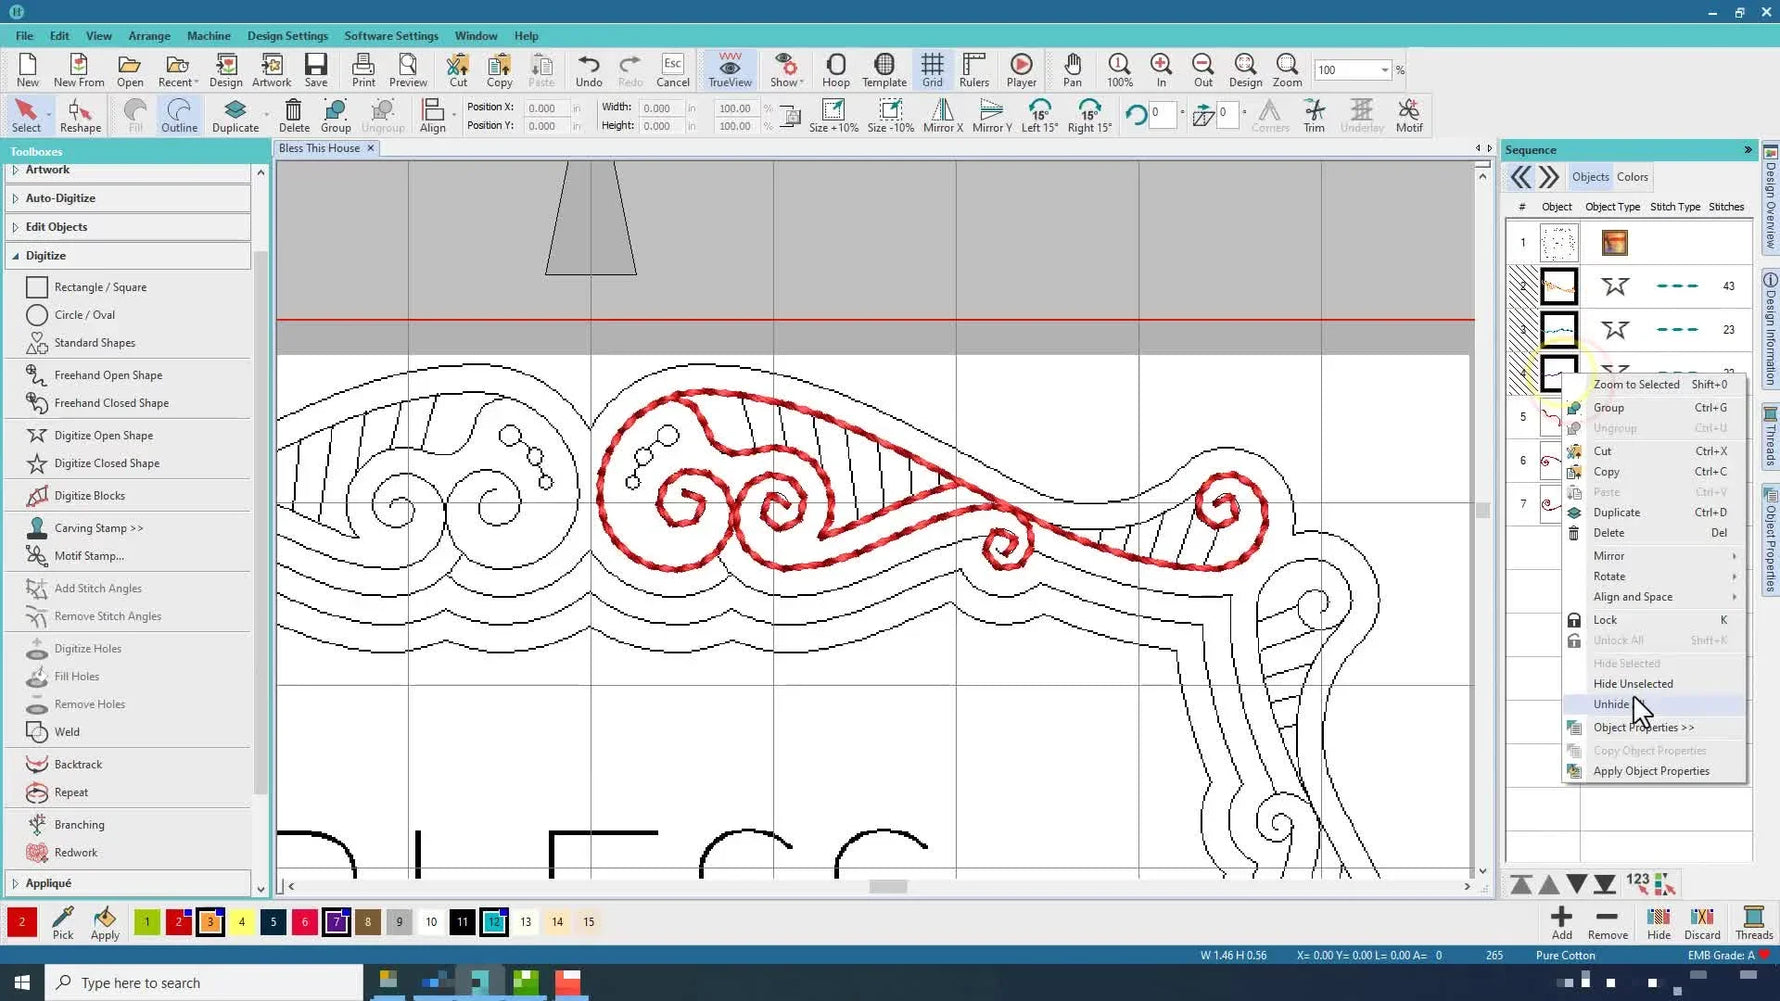1780x1001 pixels.
Task: Select the Mirror X tool
Action: (941, 114)
